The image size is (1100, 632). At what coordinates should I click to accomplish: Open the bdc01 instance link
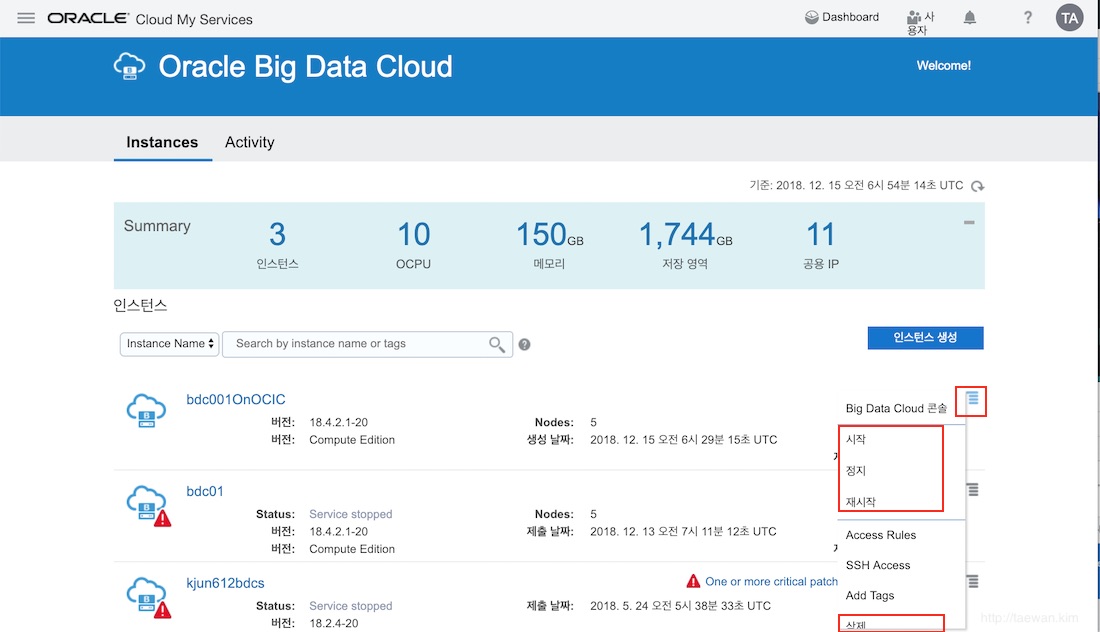point(205,491)
